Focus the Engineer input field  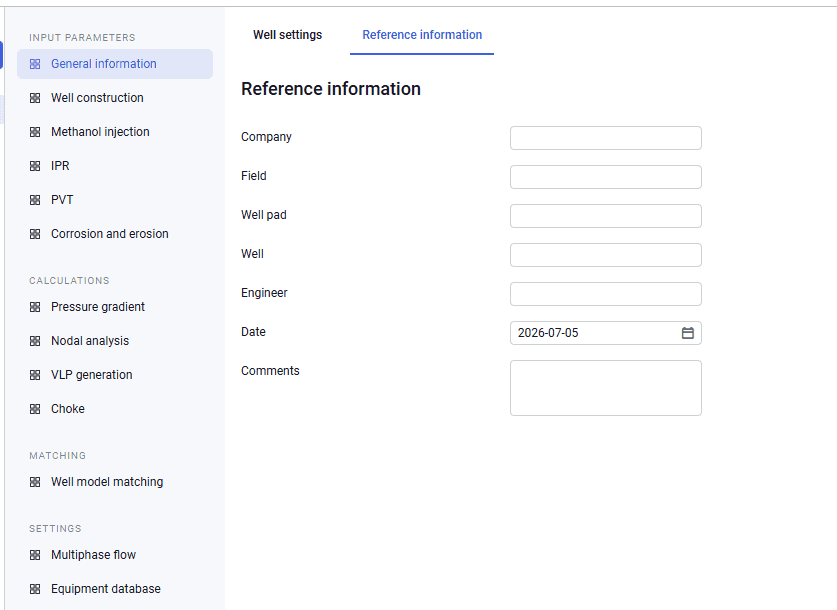(x=606, y=294)
